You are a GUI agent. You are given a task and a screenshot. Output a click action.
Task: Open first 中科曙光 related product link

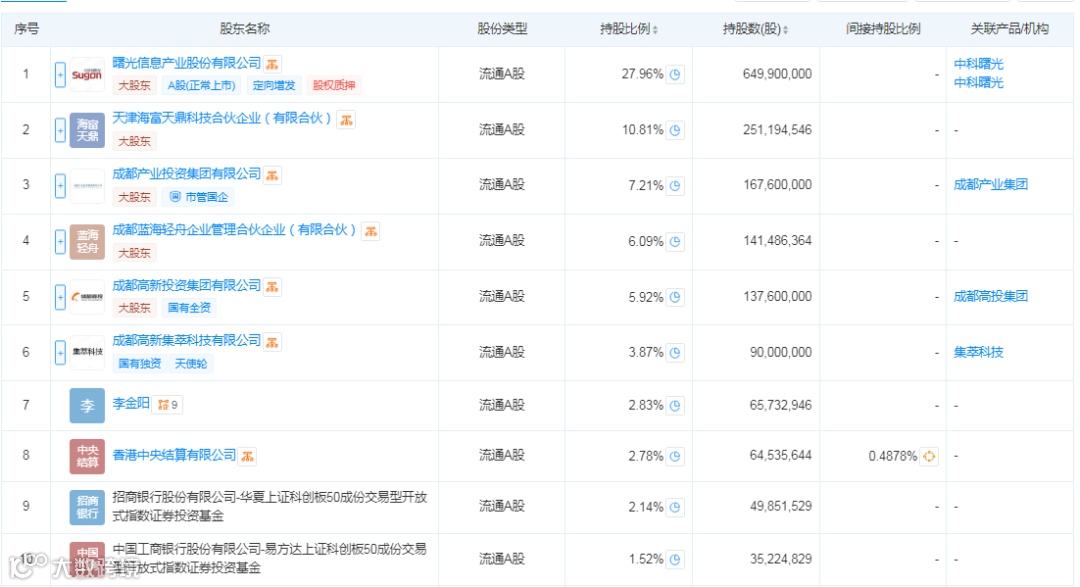coord(978,64)
